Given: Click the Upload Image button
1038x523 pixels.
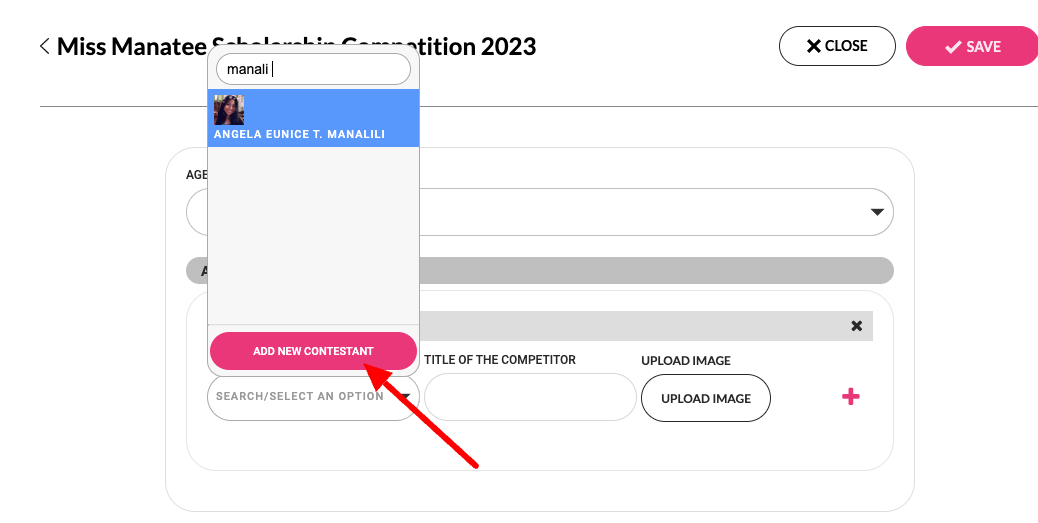Looking at the screenshot, I should coord(705,398).
